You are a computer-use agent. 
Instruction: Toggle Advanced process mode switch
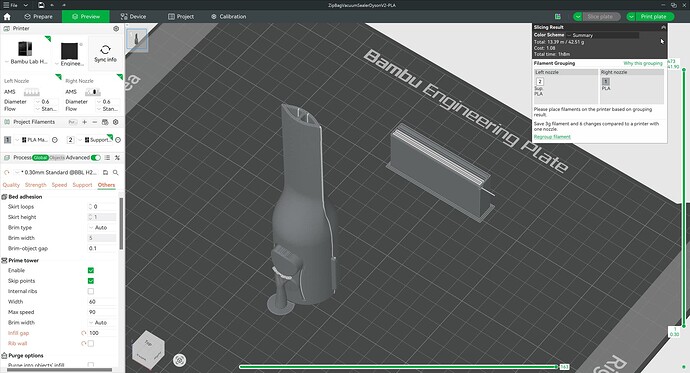point(95,157)
